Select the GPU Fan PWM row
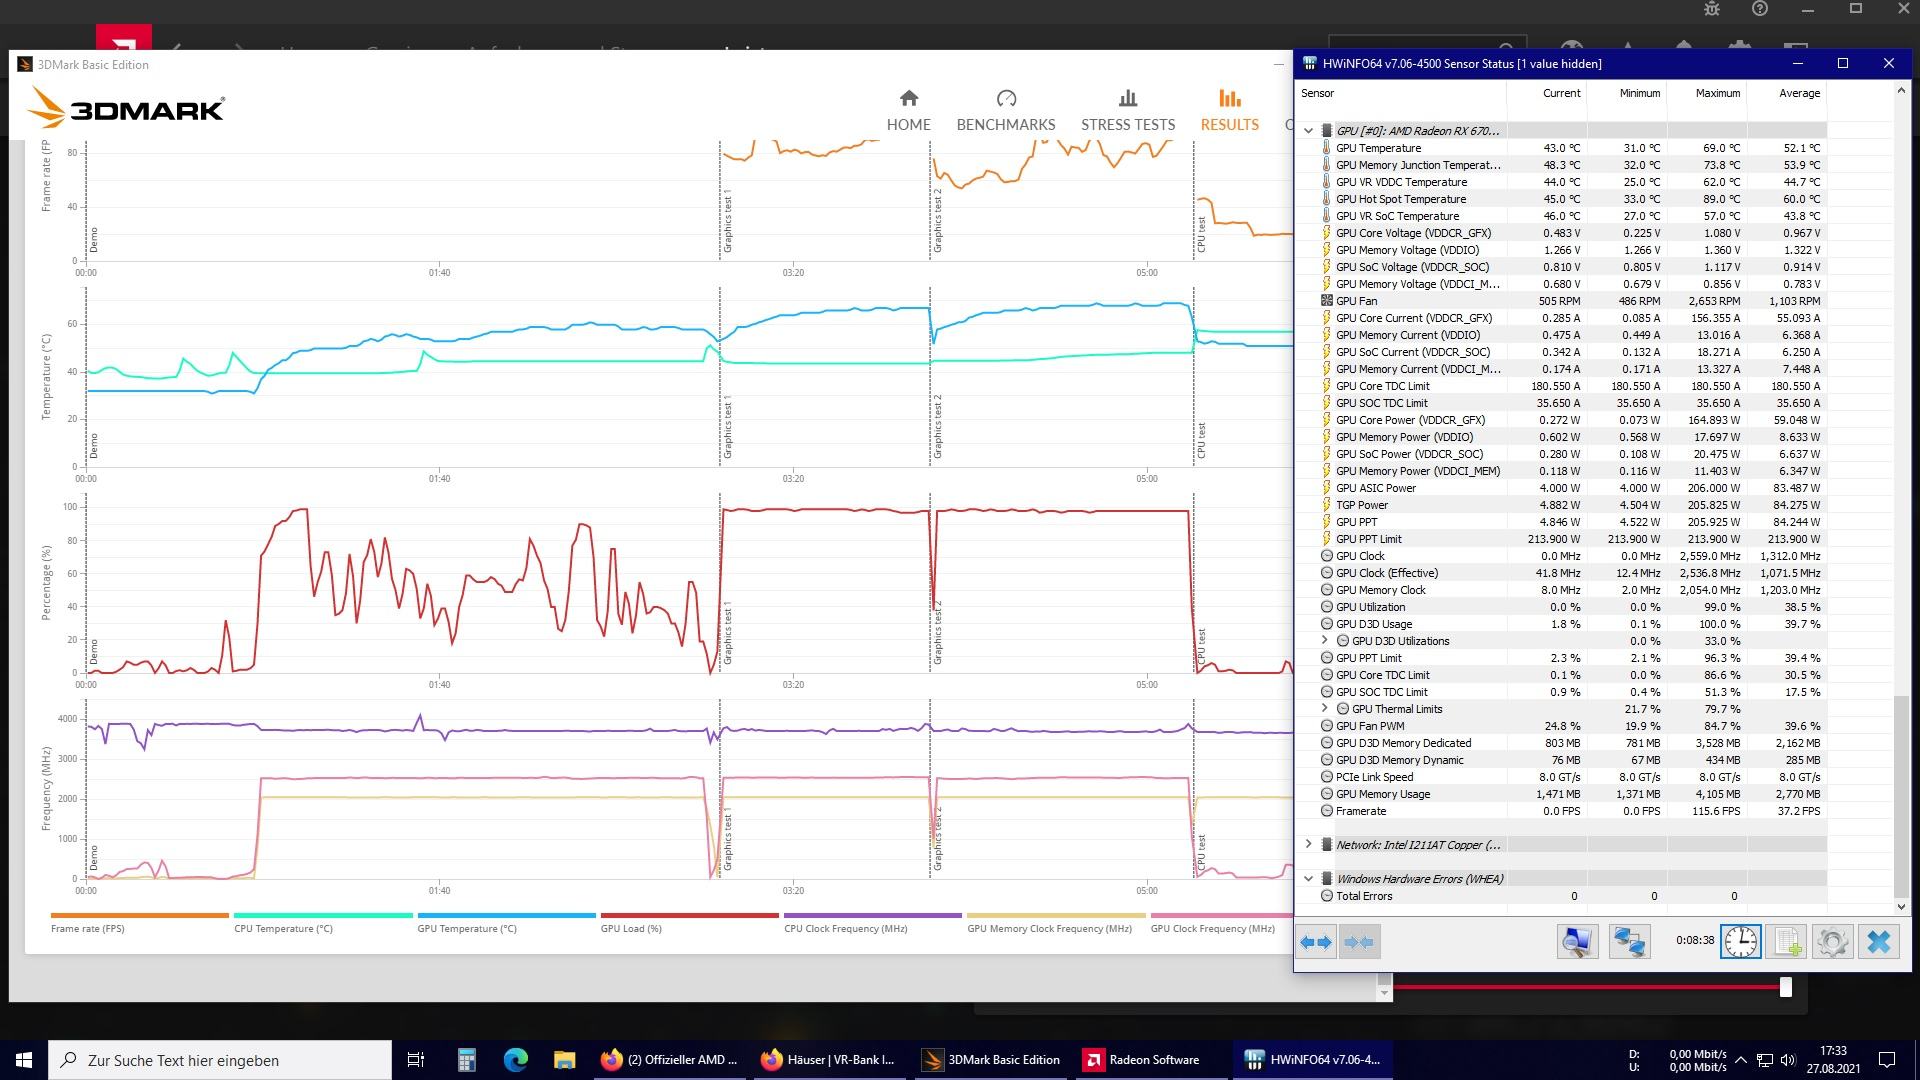 point(1561,726)
